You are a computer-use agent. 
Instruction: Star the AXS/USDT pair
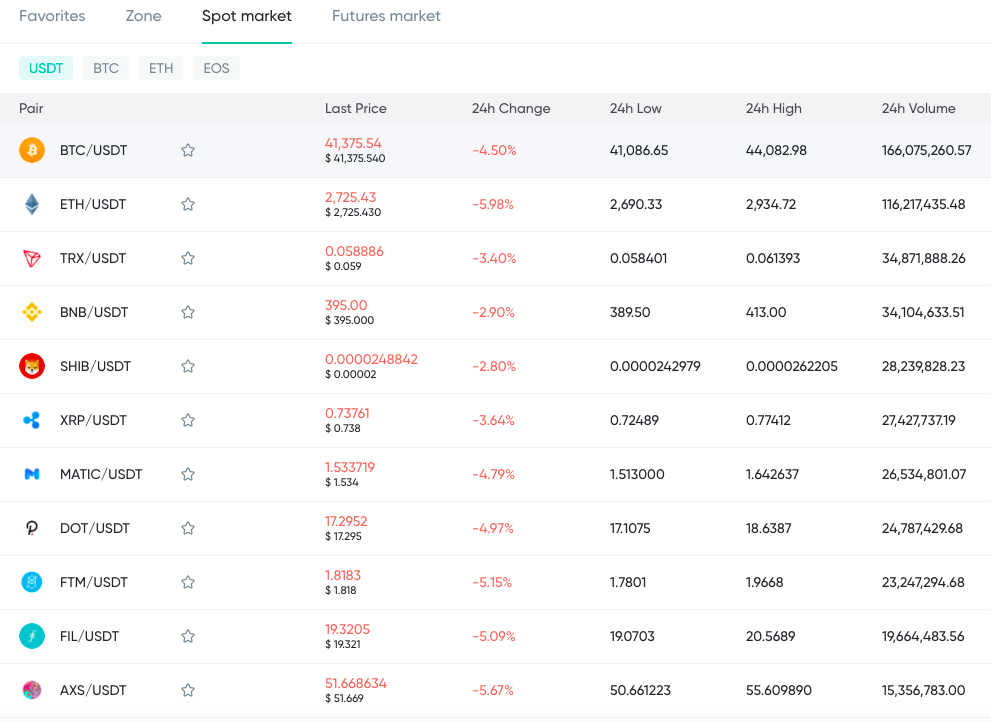click(188, 690)
